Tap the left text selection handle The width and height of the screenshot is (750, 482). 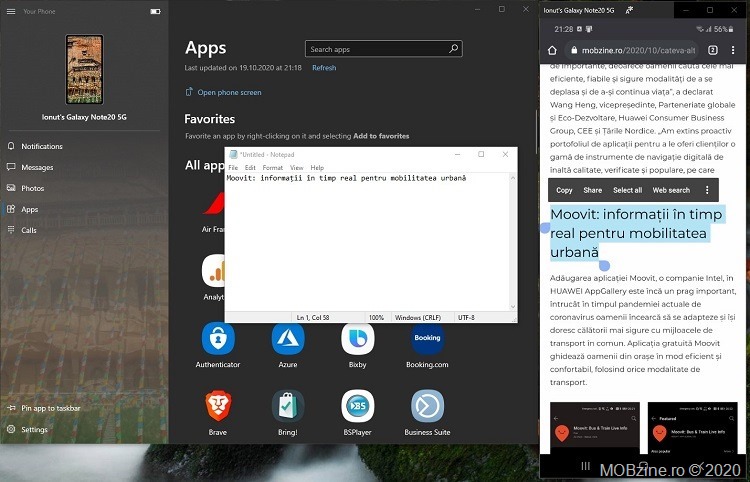(x=545, y=228)
